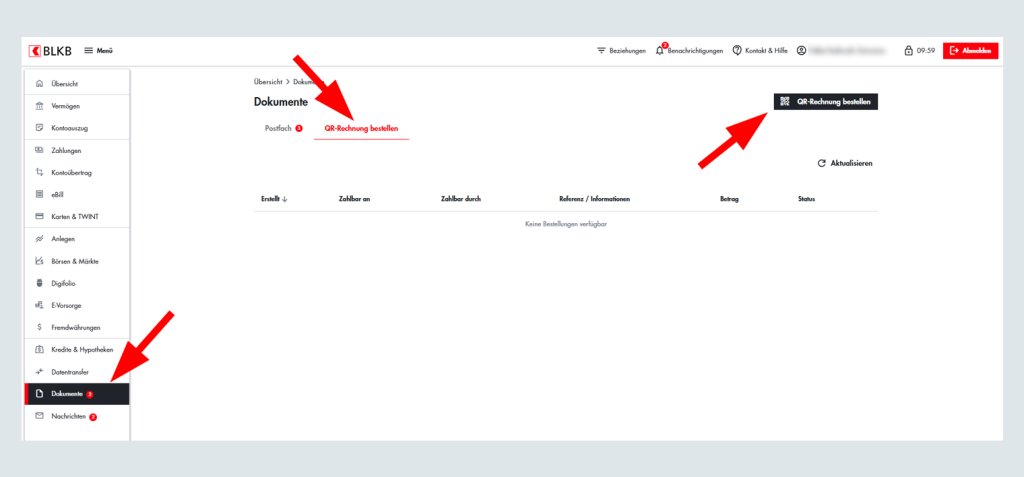This screenshot has width=1024, height=477.
Task: Switch to the Postfach tab
Action: click(x=283, y=128)
